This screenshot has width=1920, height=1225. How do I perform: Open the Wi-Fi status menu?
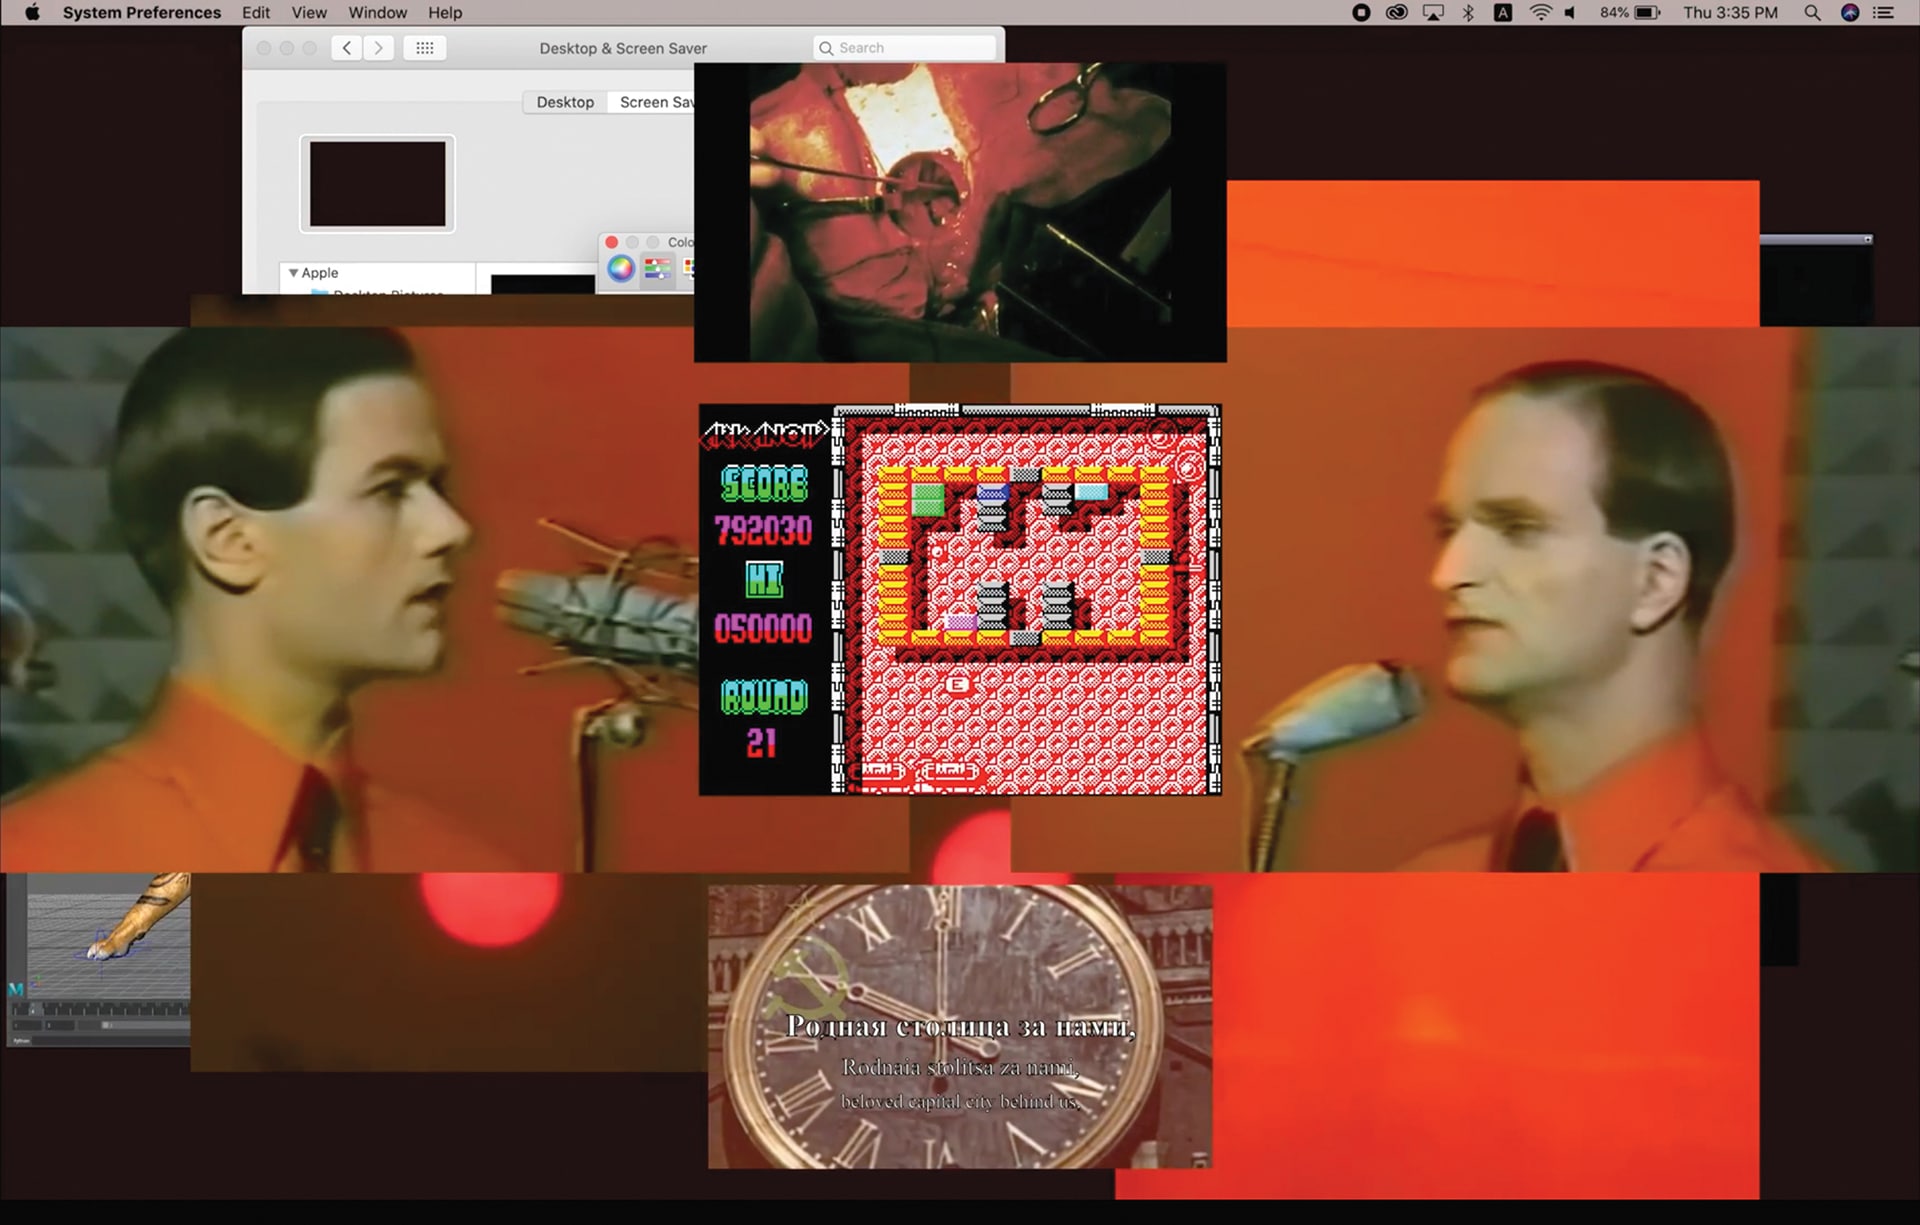click(x=1540, y=13)
